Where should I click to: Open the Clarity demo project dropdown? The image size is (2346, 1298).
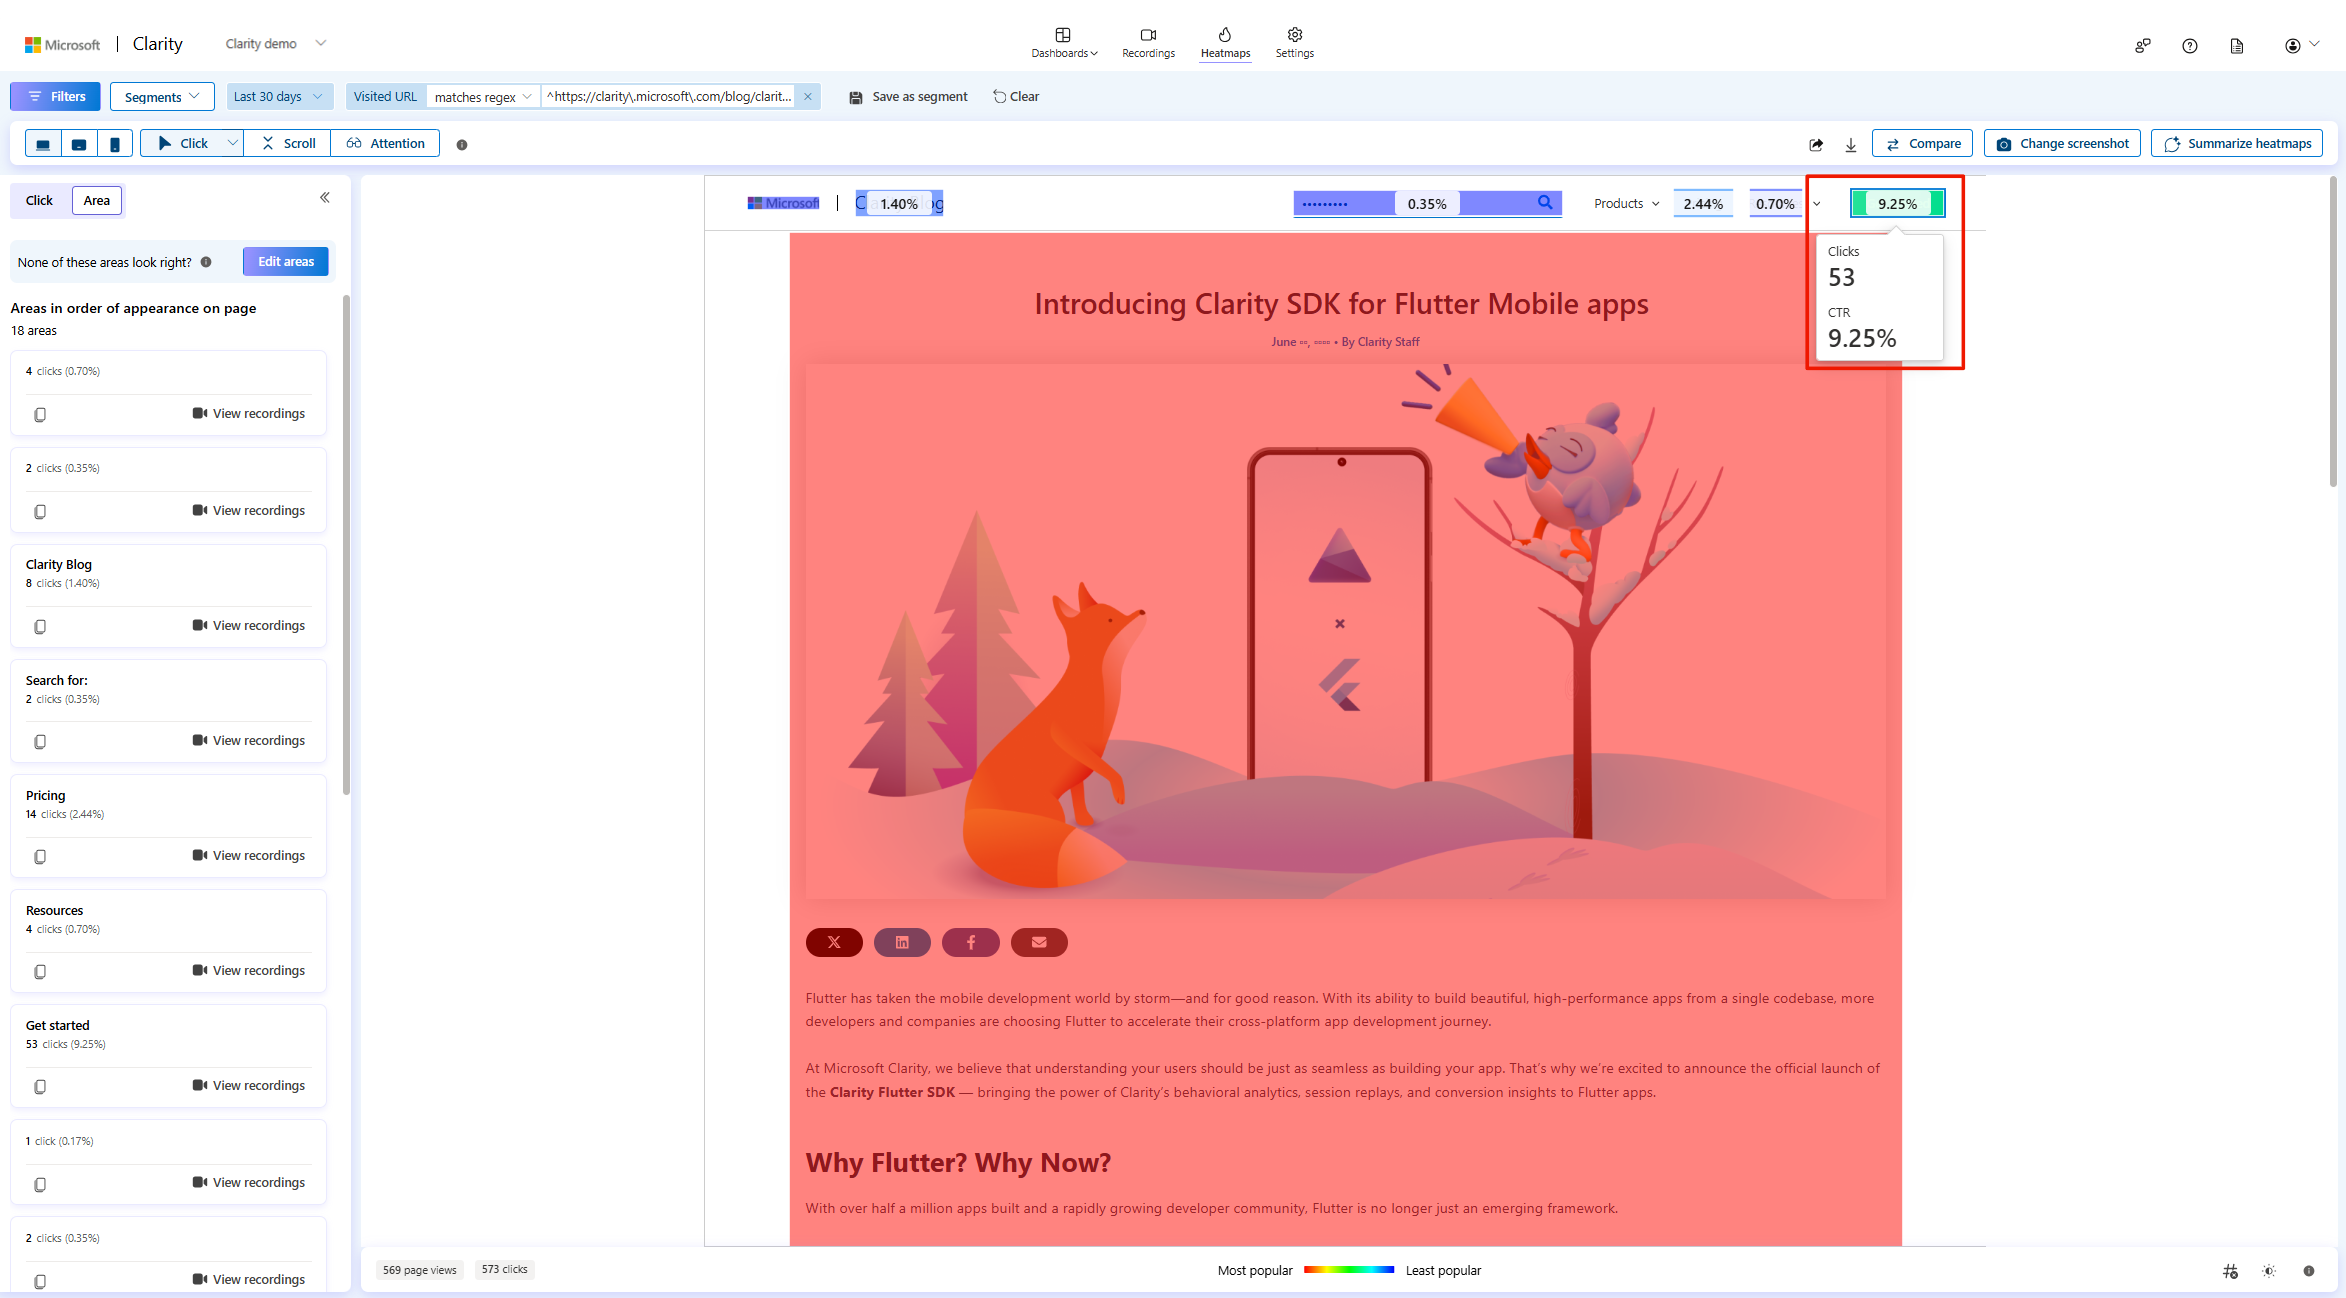pyautogui.click(x=276, y=44)
